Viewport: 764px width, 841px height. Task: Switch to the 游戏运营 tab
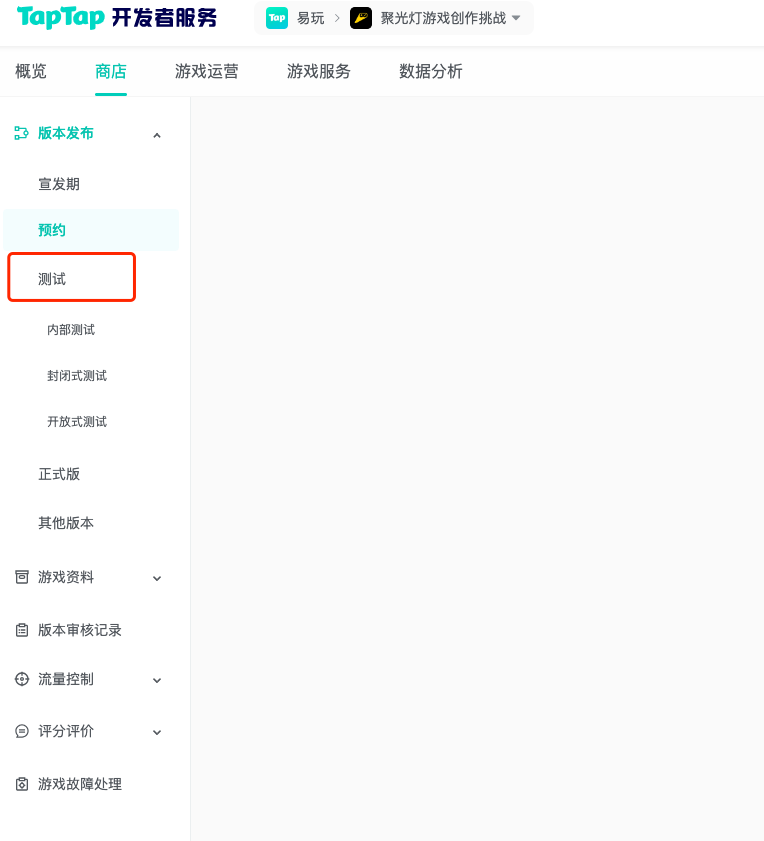(207, 71)
